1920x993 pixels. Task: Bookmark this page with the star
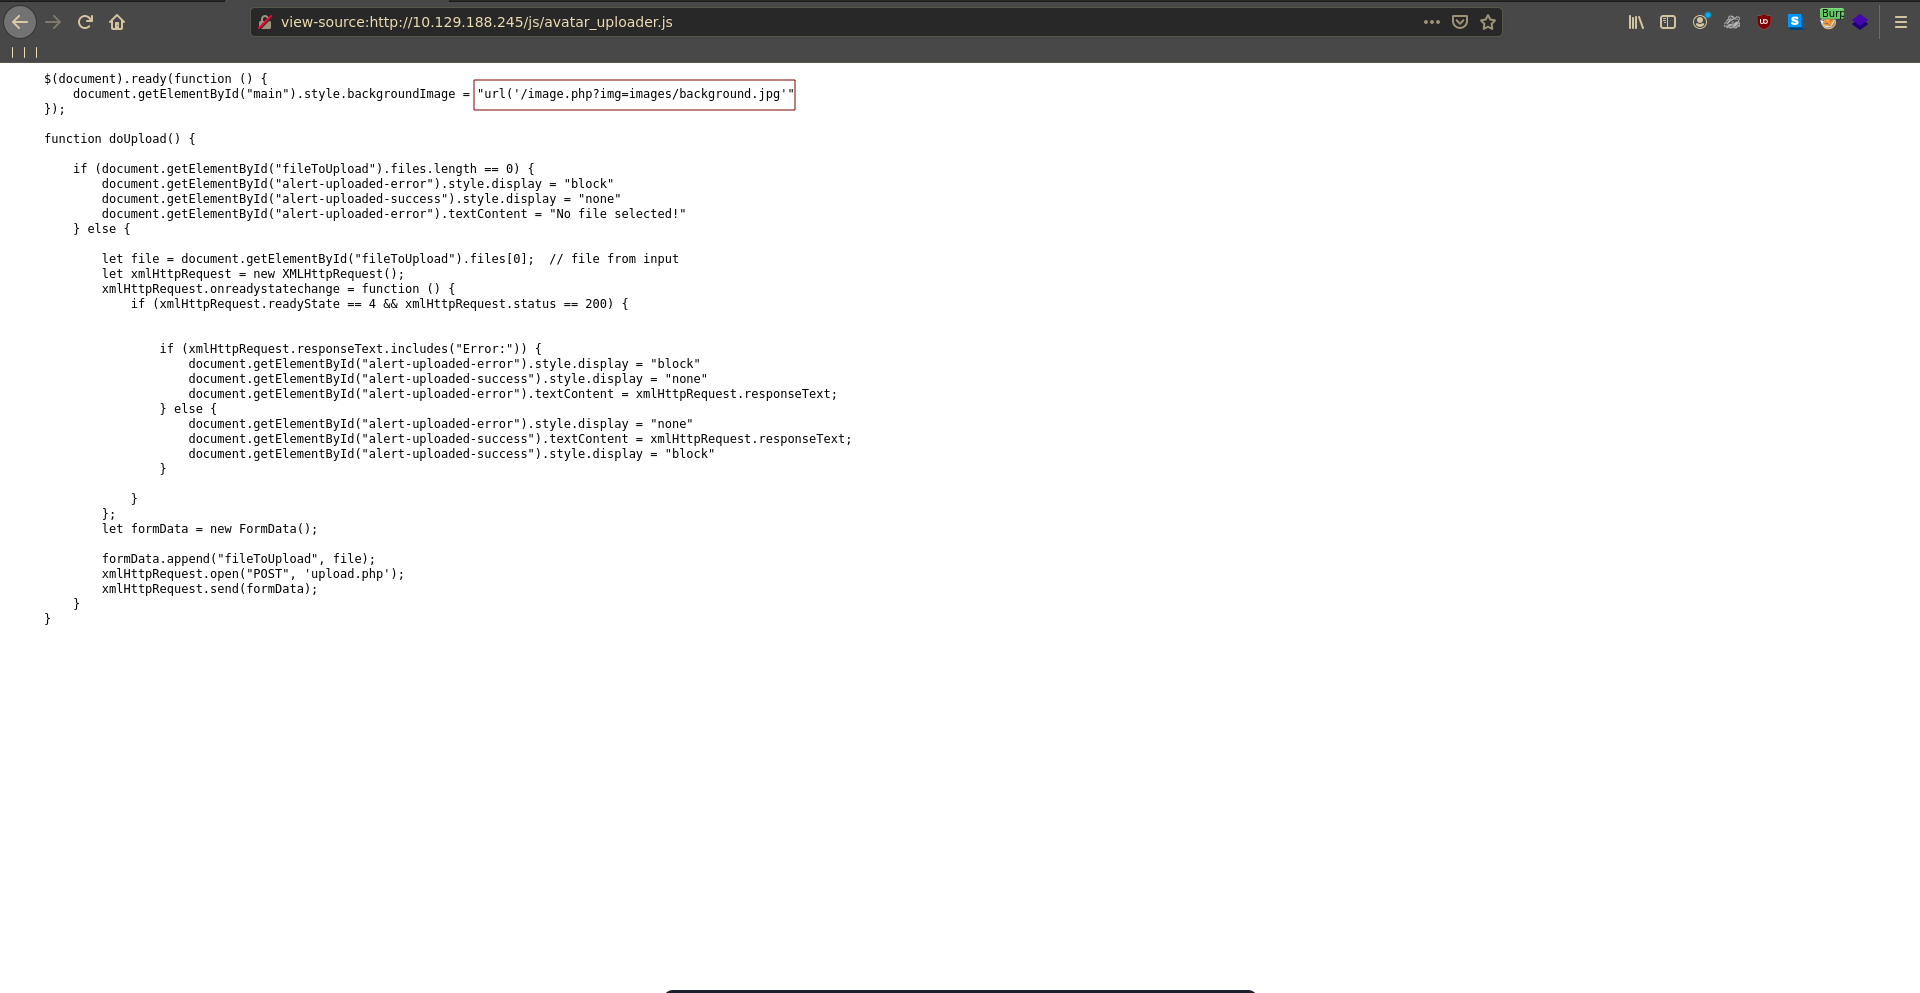point(1488,22)
